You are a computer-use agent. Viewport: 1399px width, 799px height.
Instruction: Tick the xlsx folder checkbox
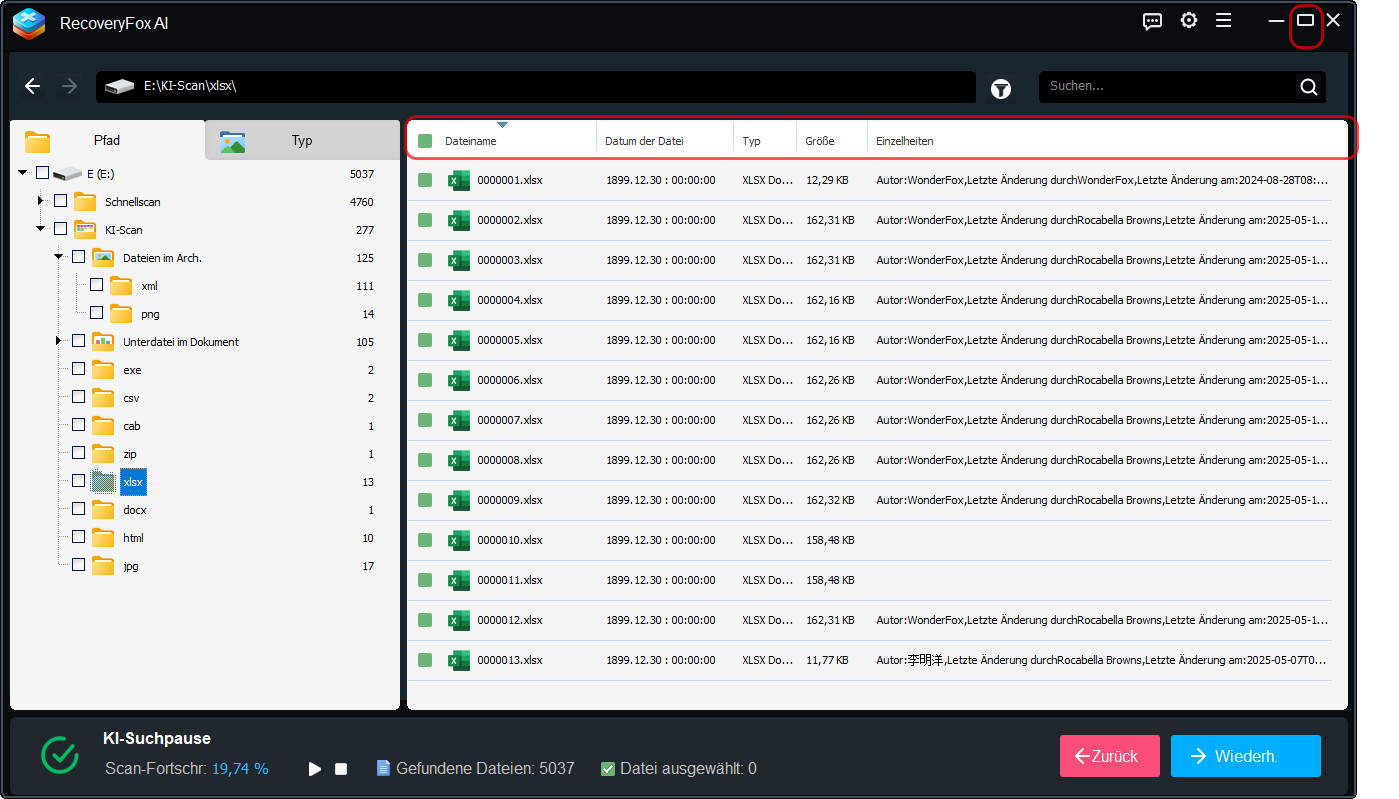point(78,481)
